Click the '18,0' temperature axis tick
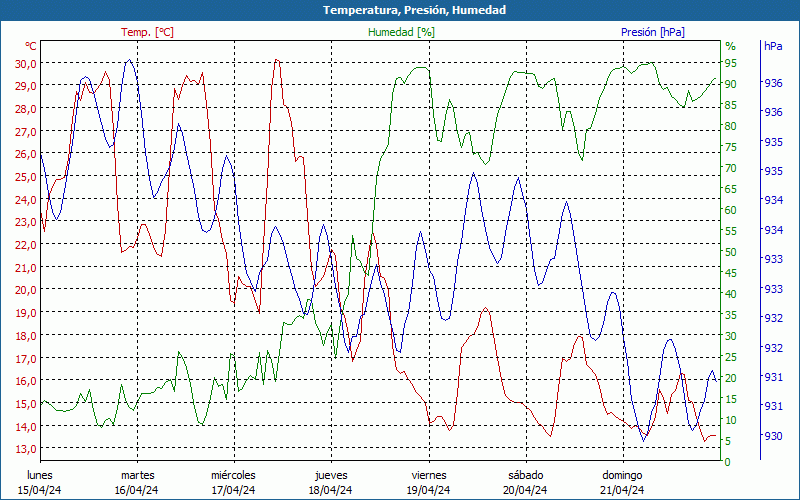The image size is (800, 500). (26, 336)
